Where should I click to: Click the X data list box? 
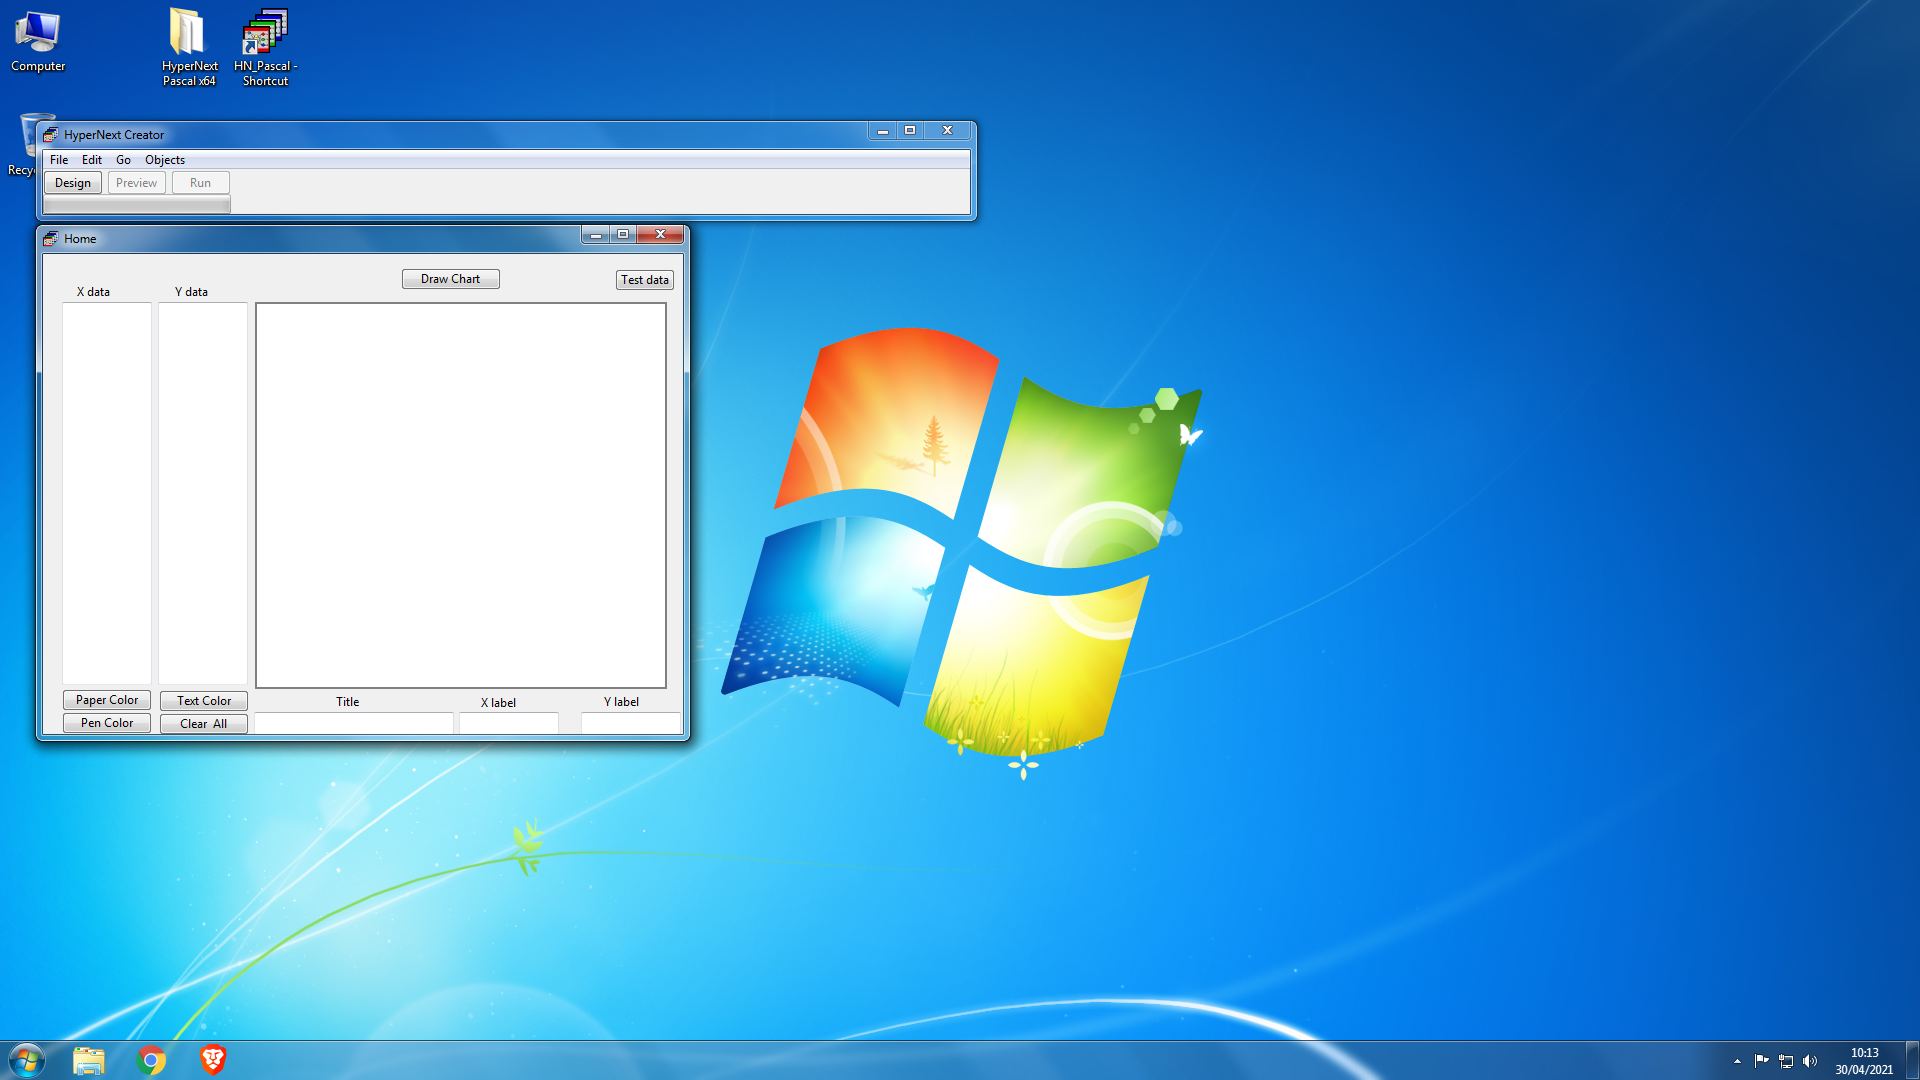click(x=107, y=492)
